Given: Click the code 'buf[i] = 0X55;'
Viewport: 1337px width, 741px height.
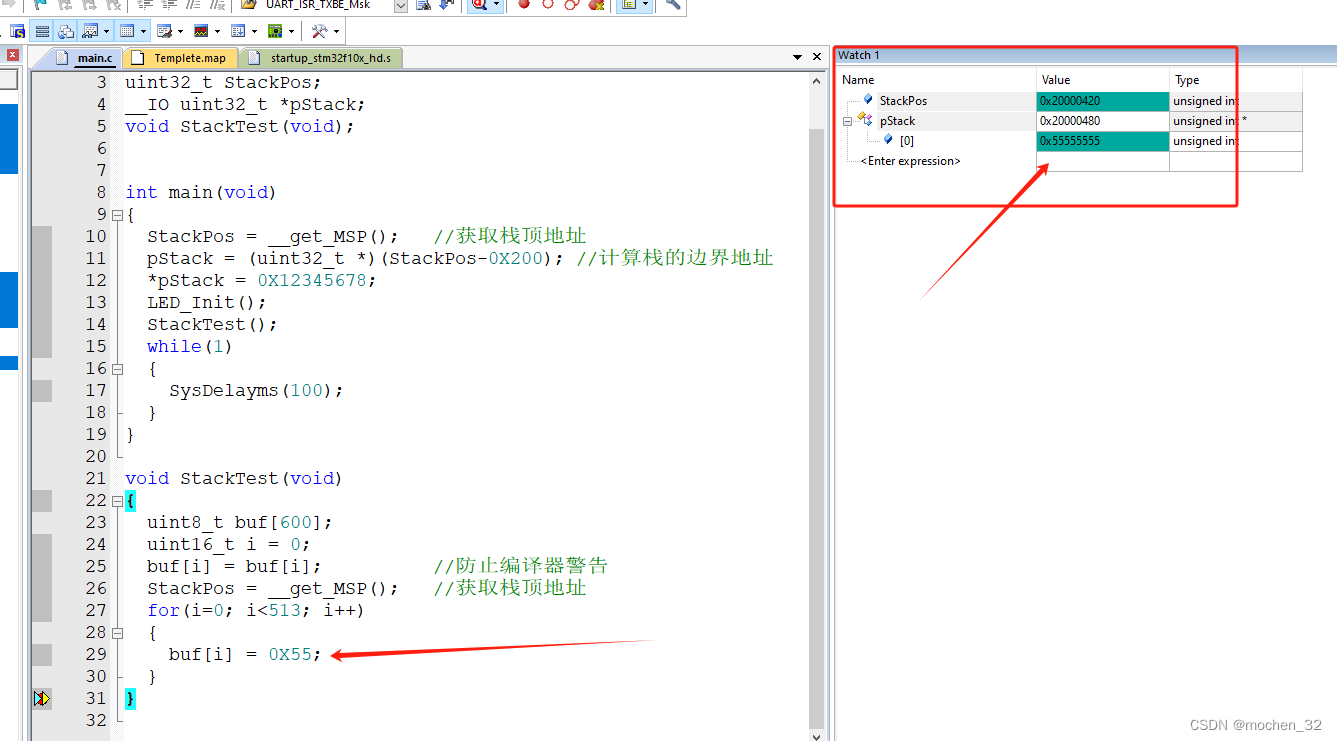Looking at the screenshot, I should tap(245, 655).
